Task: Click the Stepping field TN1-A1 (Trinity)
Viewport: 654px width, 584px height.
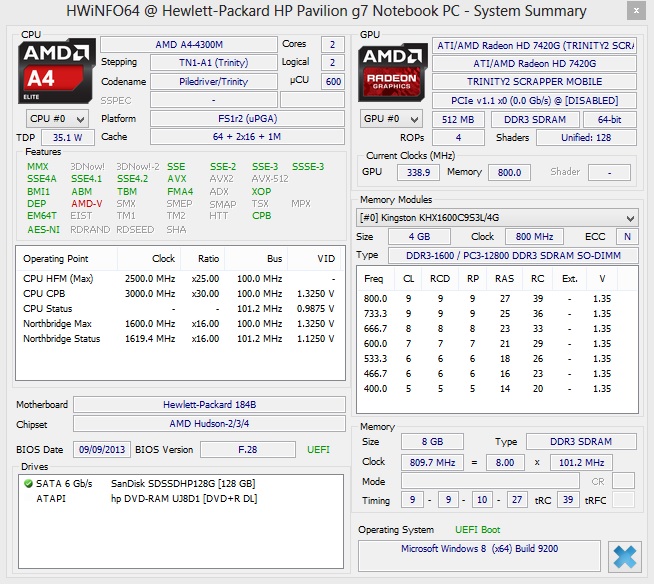Action: [x=214, y=63]
